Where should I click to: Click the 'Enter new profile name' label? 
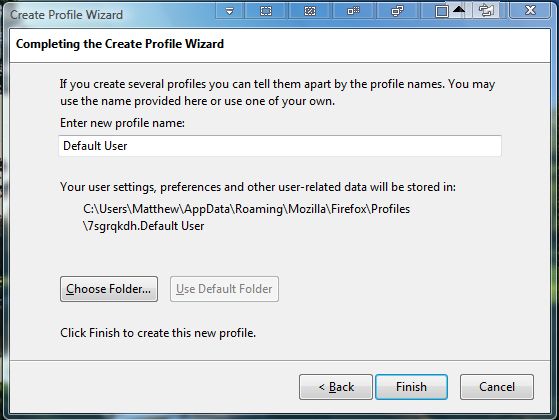tap(122, 123)
